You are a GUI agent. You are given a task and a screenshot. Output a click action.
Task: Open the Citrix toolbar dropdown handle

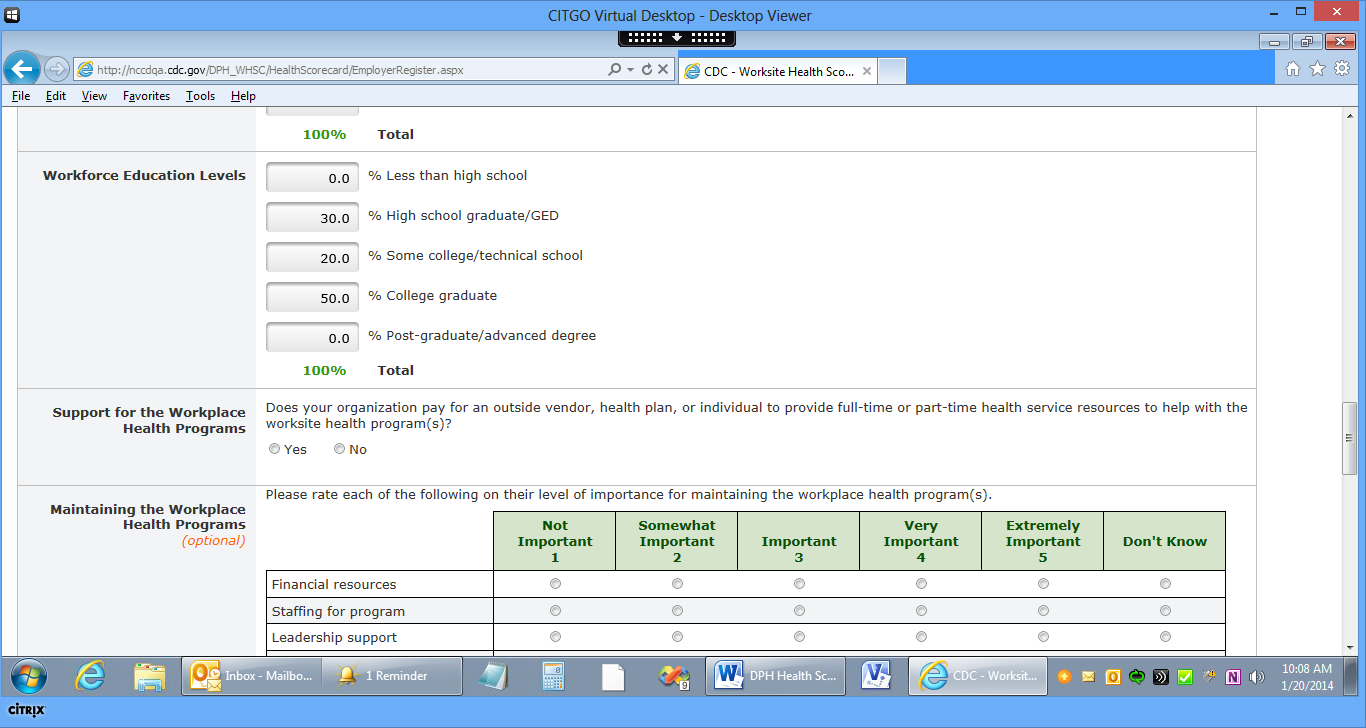(x=677, y=38)
